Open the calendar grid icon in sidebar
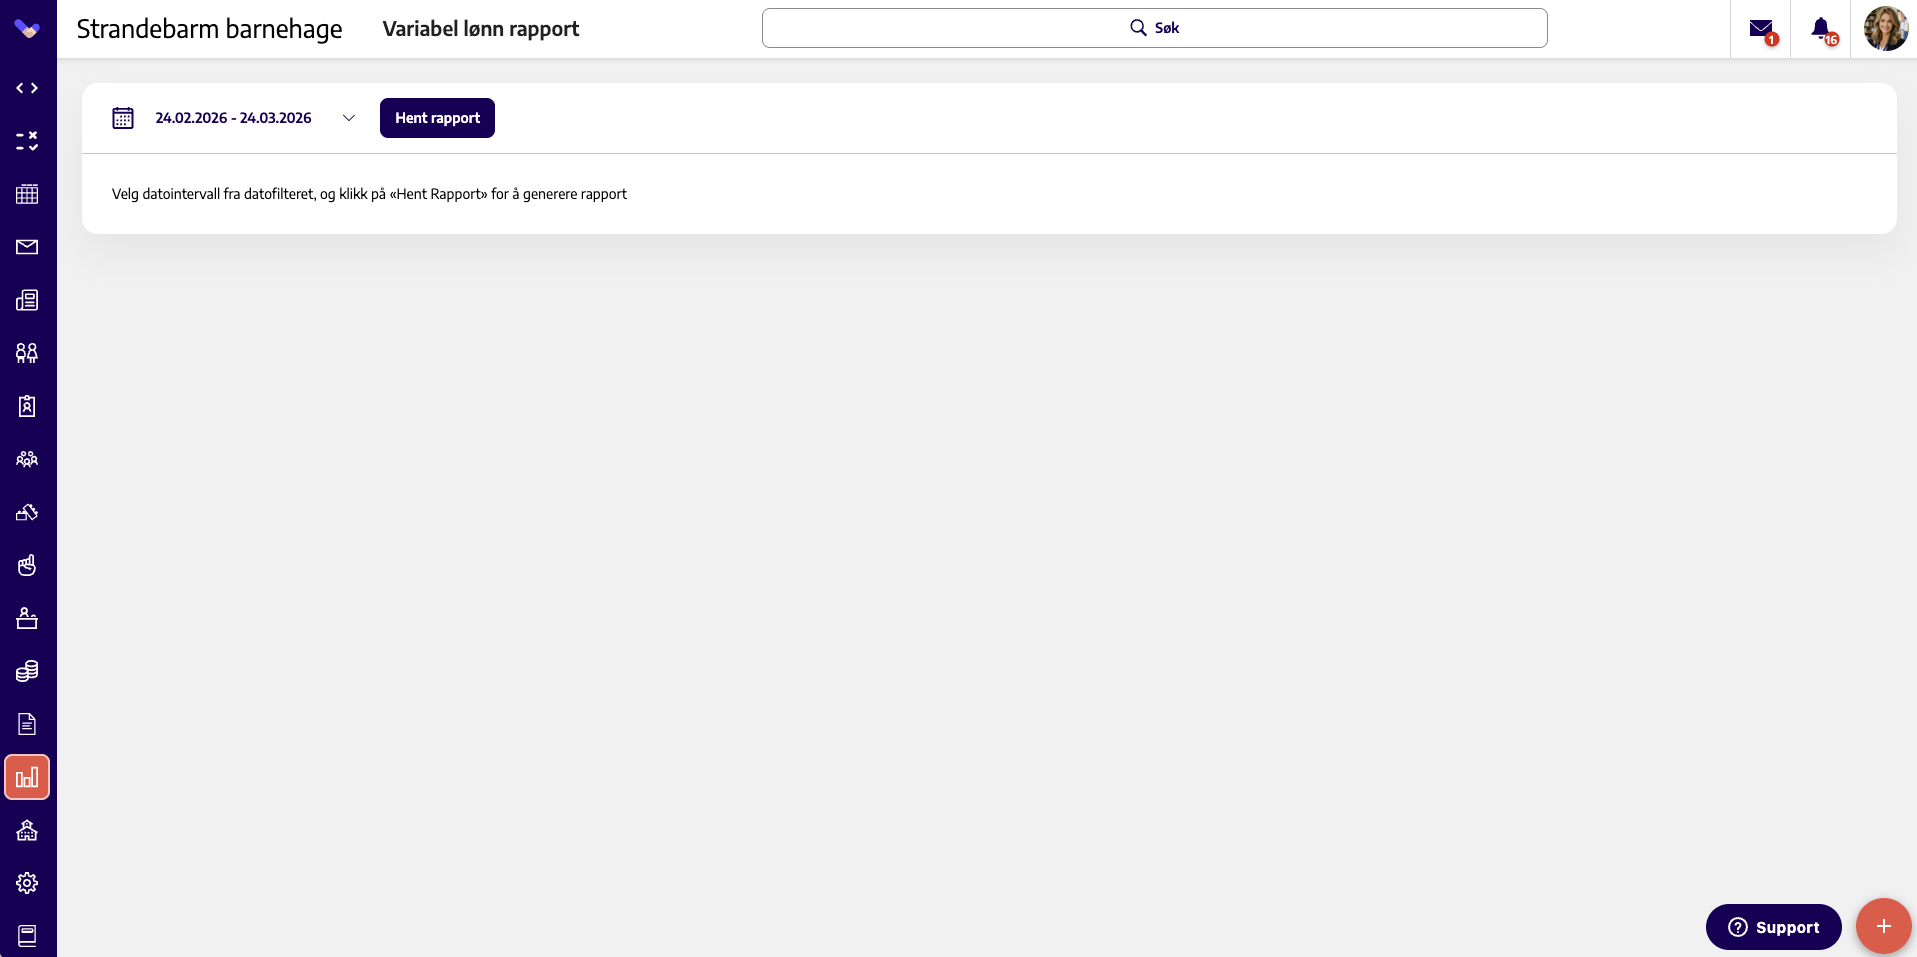Viewport: 1917px width, 957px height. click(27, 194)
